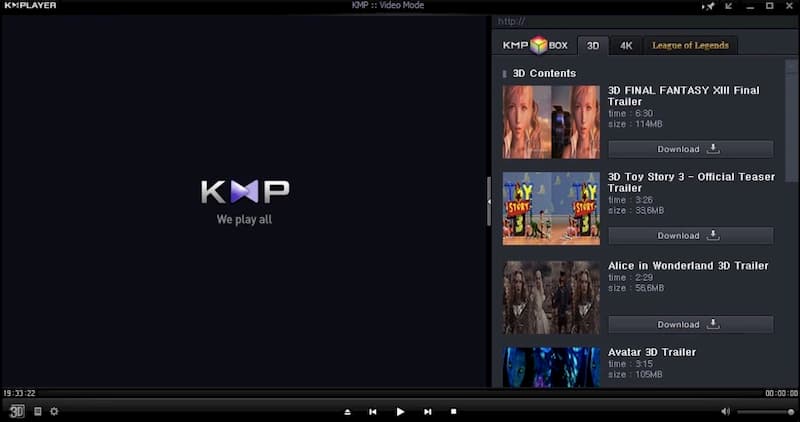The height and width of the screenshot is (422, 800).
Task: Stop playback with the stop button
Action: point(454,411)
